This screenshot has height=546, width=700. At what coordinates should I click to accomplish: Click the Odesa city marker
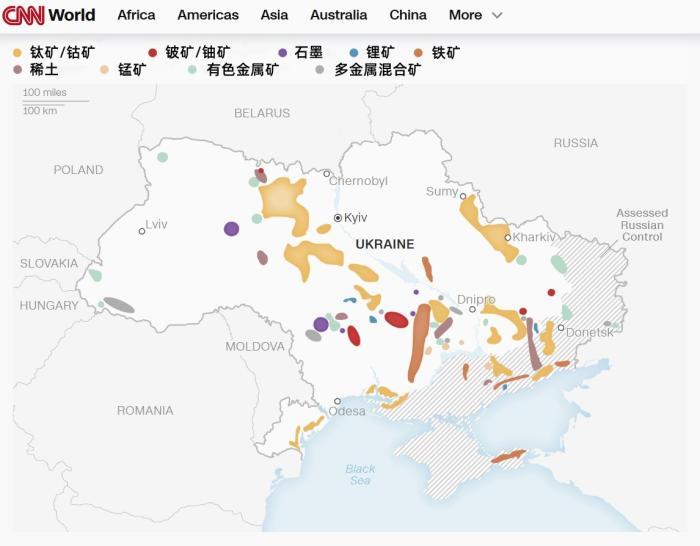[x=337, y=401]
